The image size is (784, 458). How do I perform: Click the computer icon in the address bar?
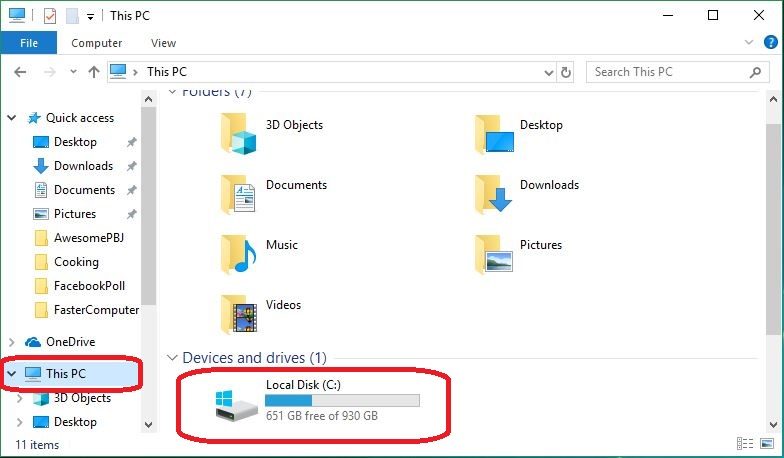pyautogui.click(x=118, y=72)
